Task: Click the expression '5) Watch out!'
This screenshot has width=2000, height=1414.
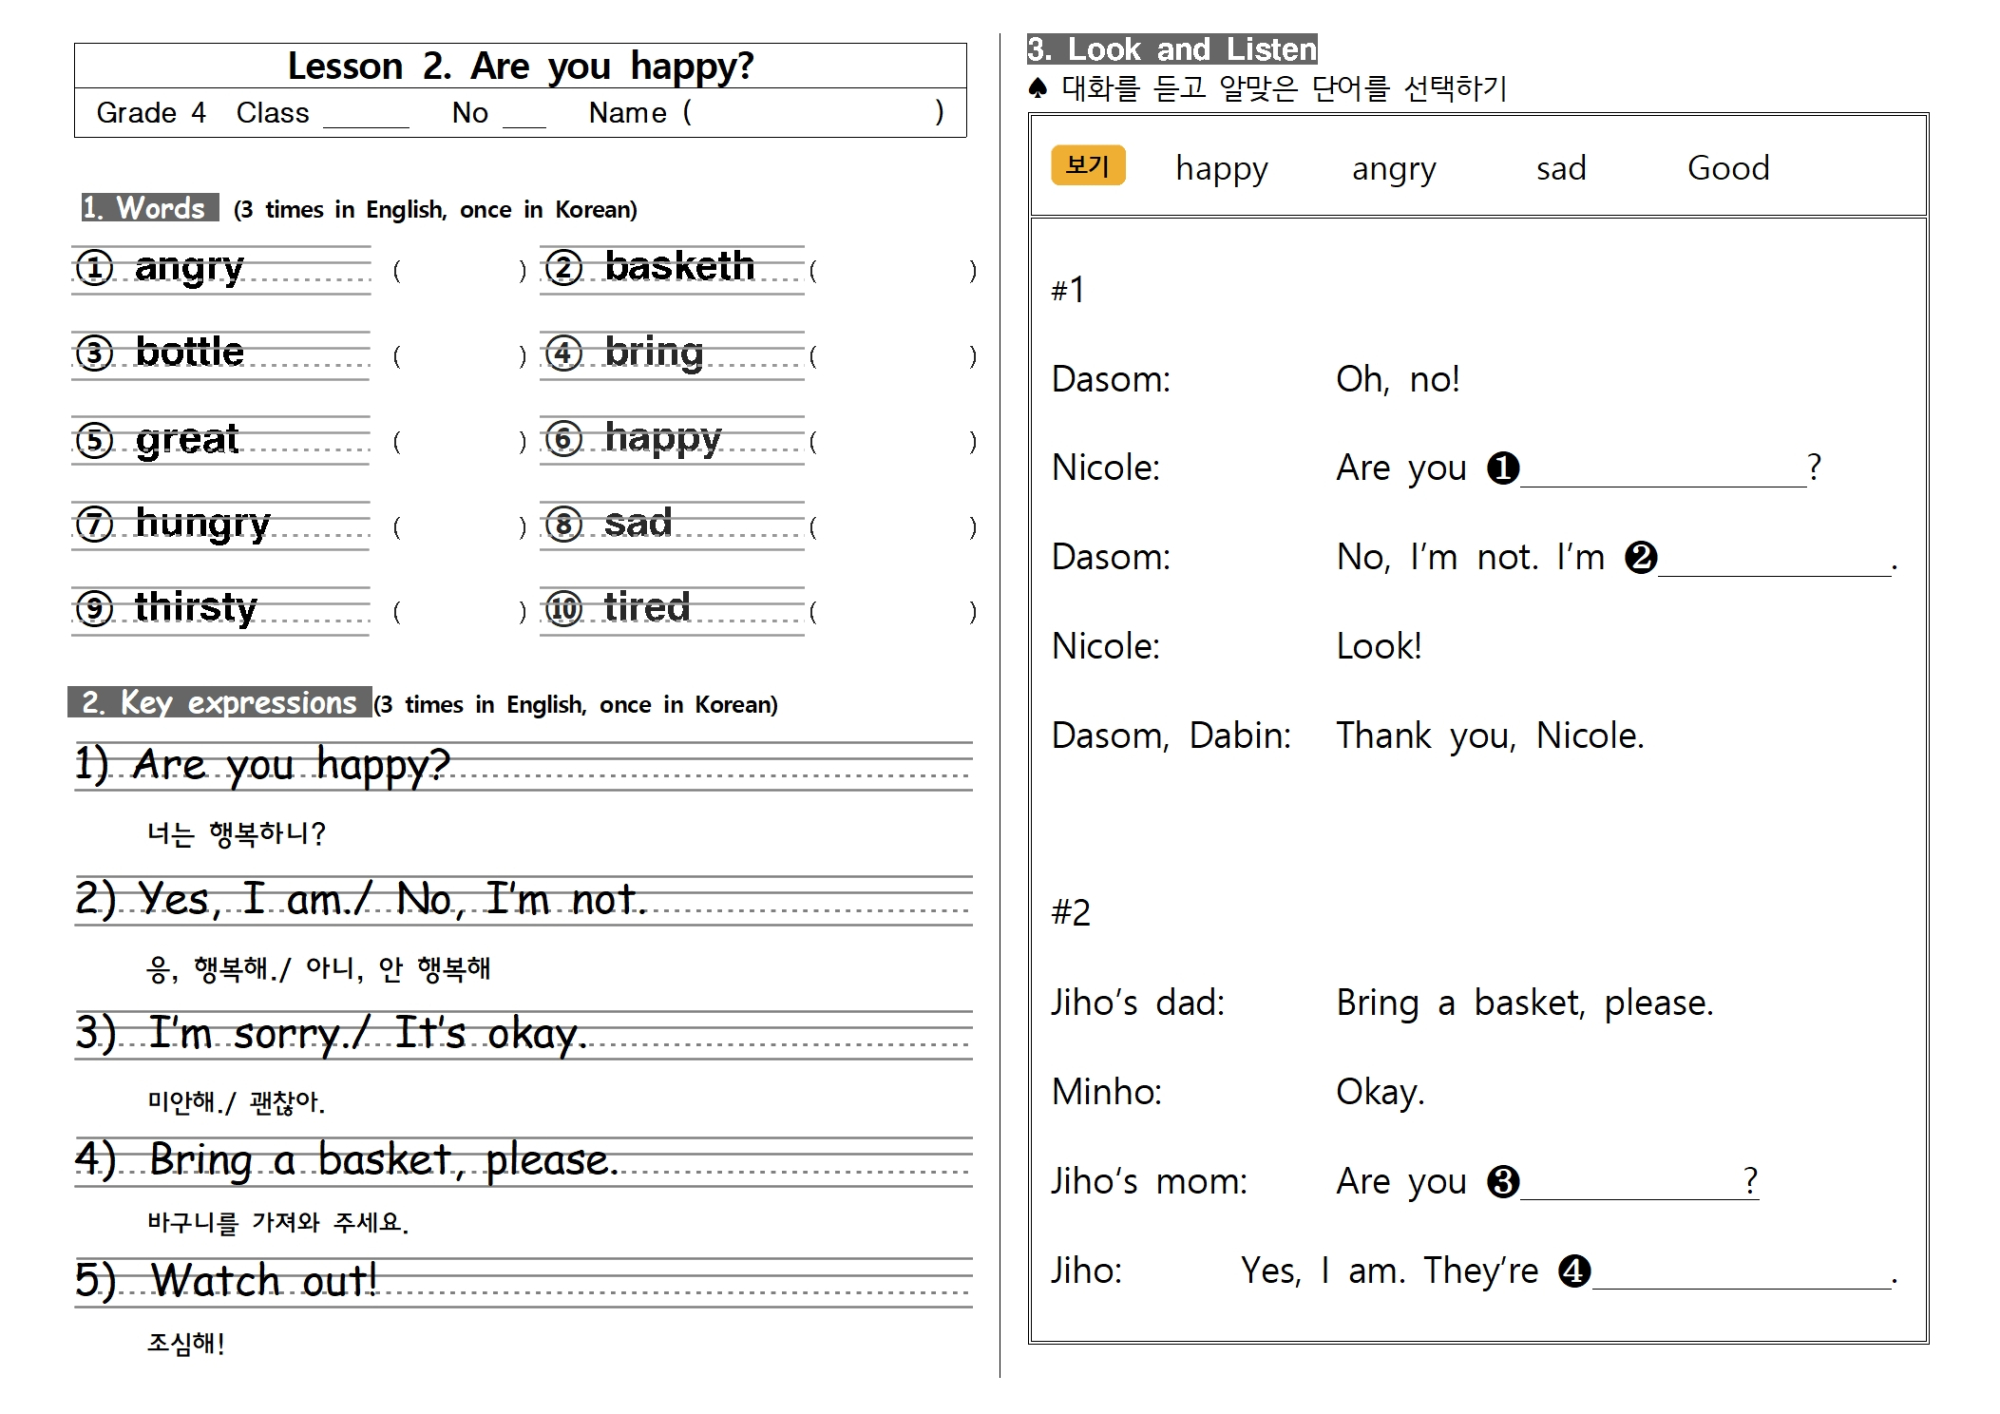Action: click(x=227, y=1281)
